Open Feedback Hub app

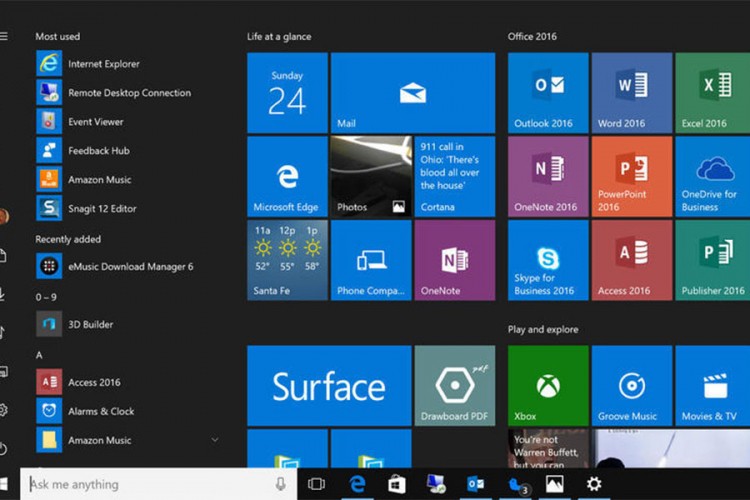click(x=129, y=151)
